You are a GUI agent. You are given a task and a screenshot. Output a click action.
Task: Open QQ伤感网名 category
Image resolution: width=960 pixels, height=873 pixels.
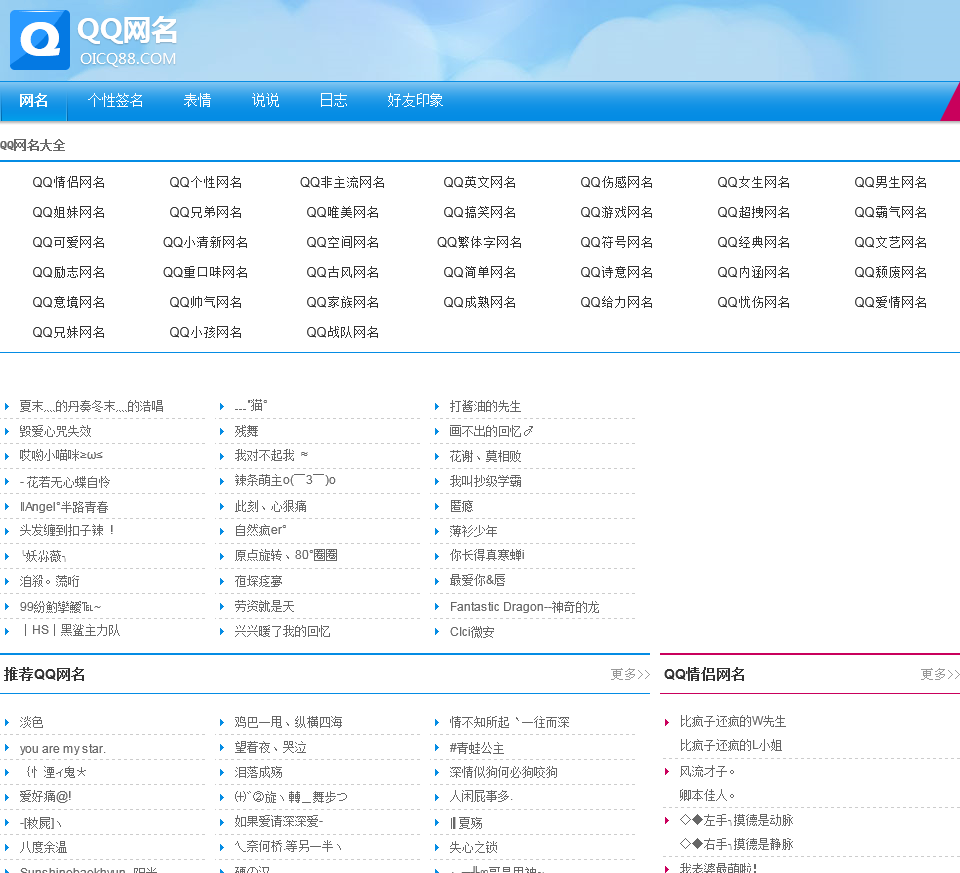[617, 182]
